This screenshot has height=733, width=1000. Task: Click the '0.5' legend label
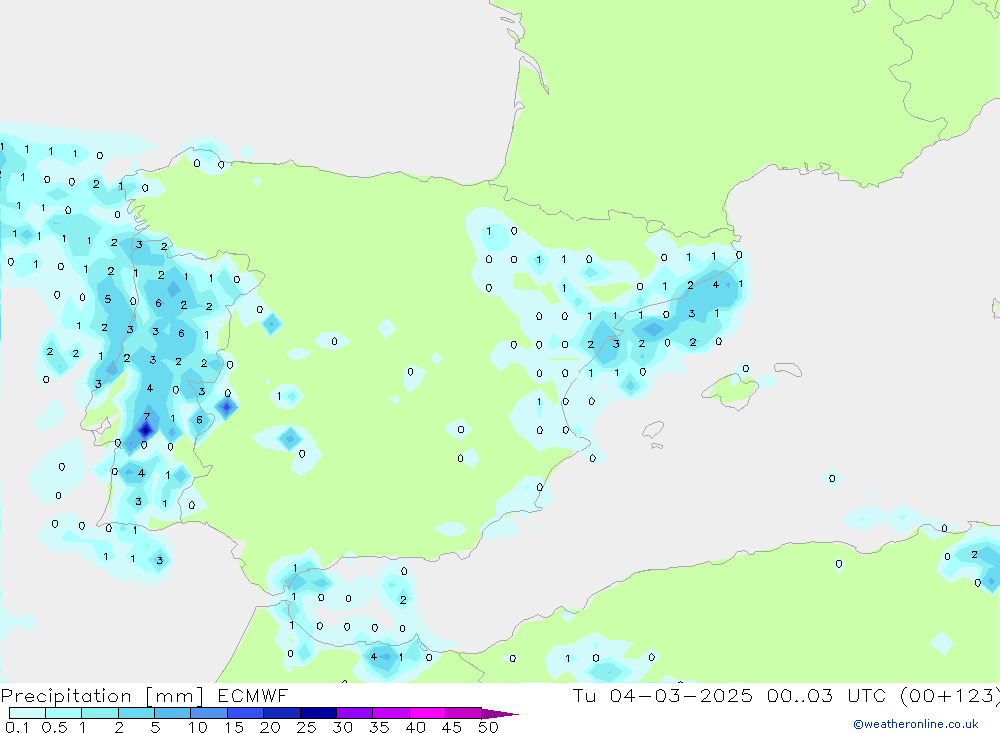[54, 727]
